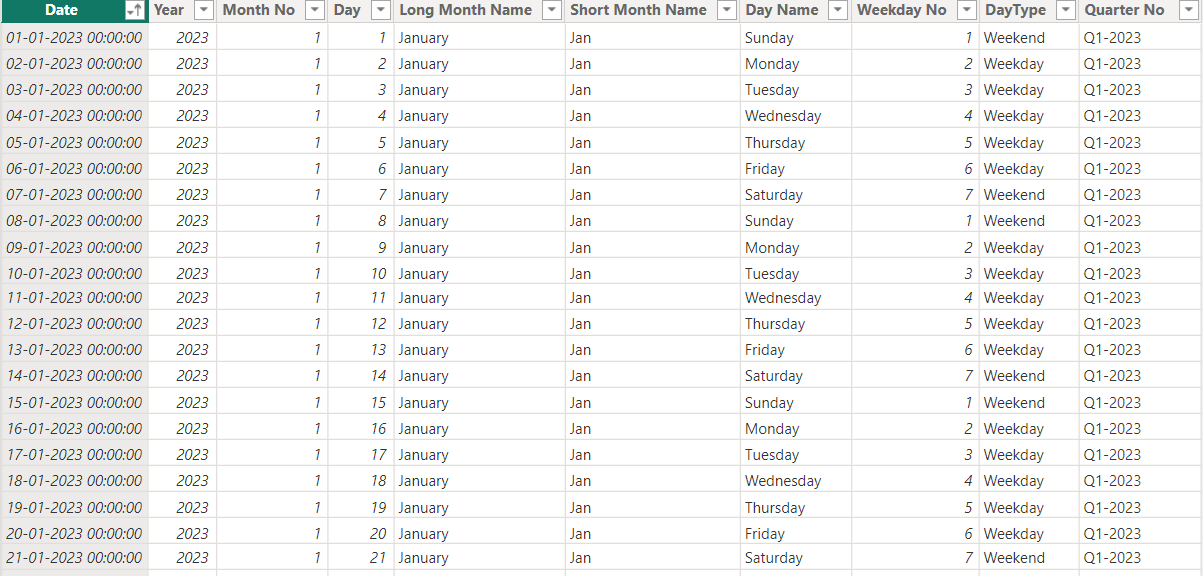Screen dimensions: 1203x578
Task: Expand Short Month Name filter dropdown arrow
Action: click(726, 10)
